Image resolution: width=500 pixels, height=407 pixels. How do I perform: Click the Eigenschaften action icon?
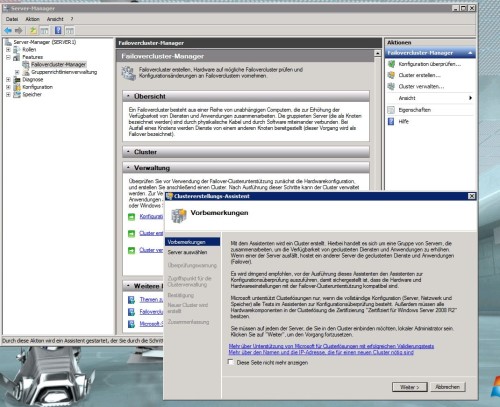pos(391,110)
